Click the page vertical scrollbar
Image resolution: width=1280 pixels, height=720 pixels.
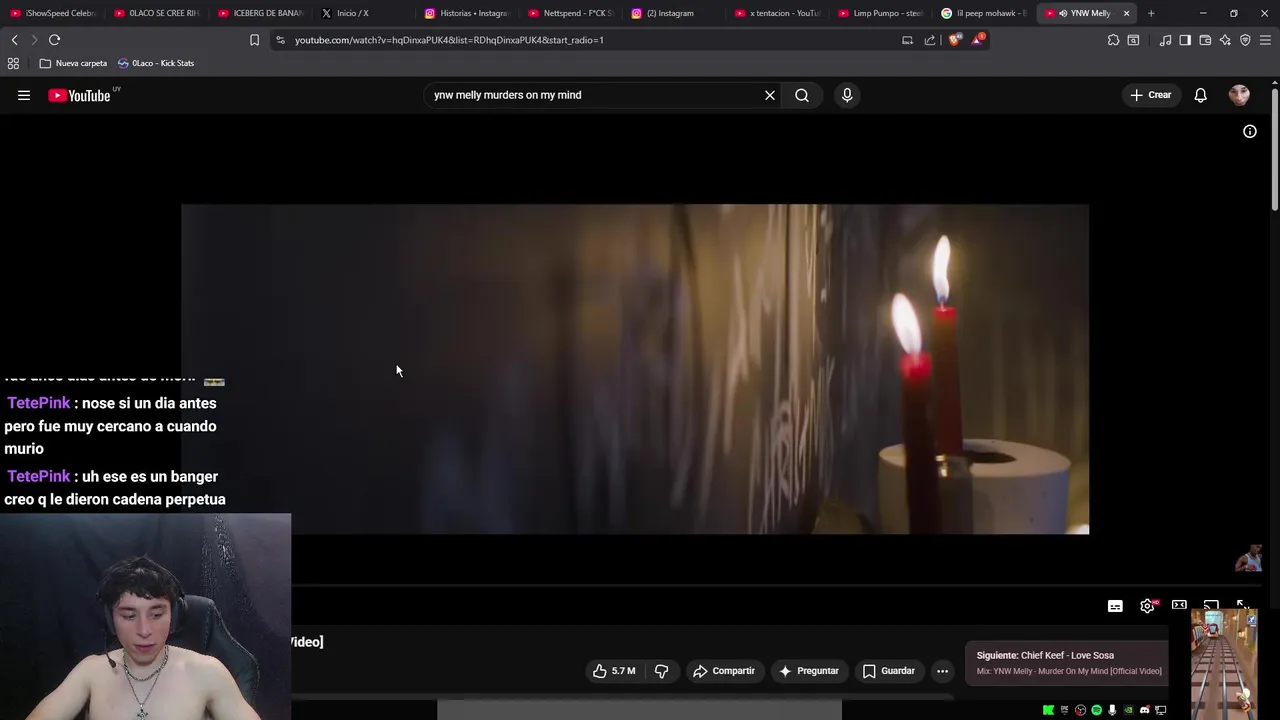[x=1275, y=150]
